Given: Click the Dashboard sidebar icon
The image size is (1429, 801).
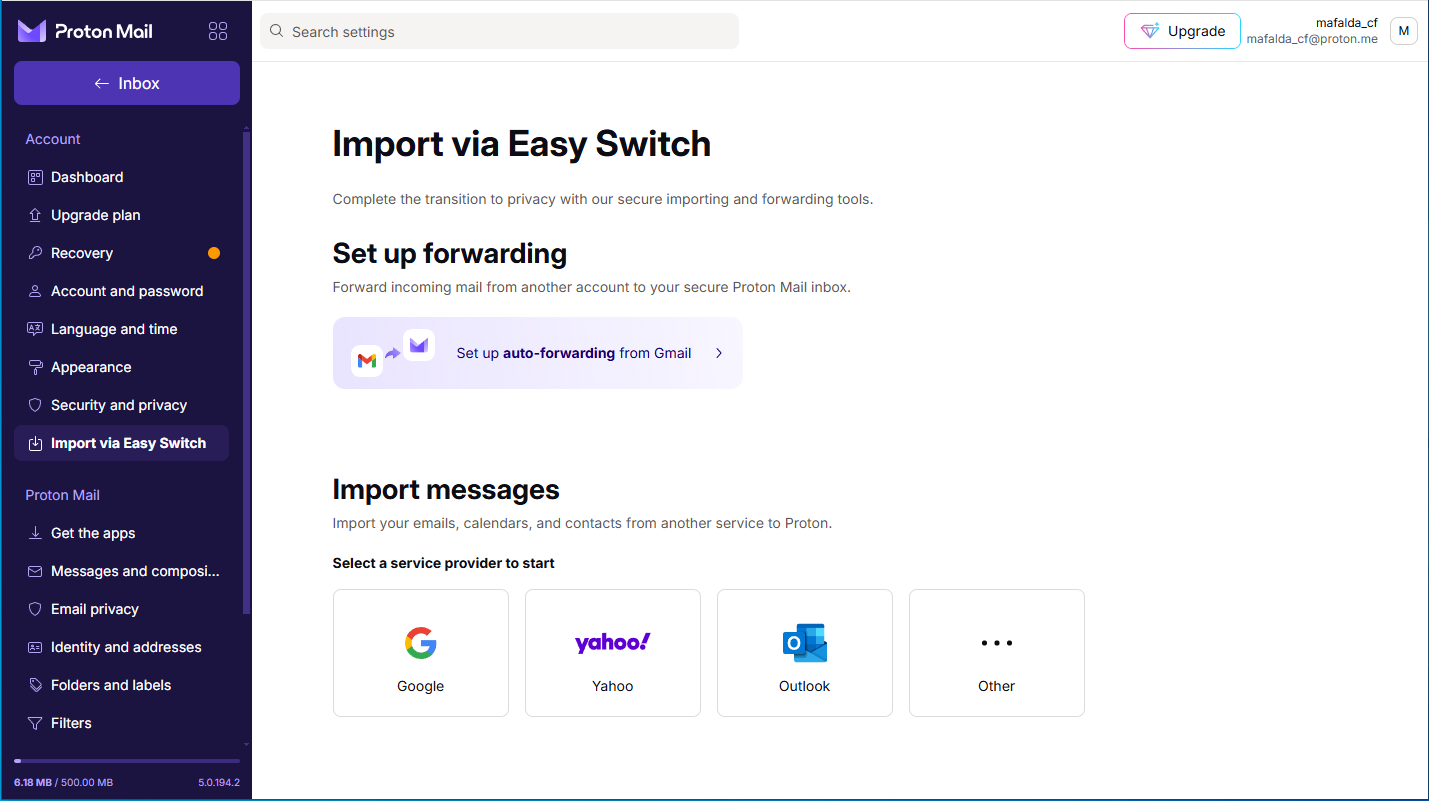Looking at the screenshot, I should pyautogui.click(x=34, y=177).
